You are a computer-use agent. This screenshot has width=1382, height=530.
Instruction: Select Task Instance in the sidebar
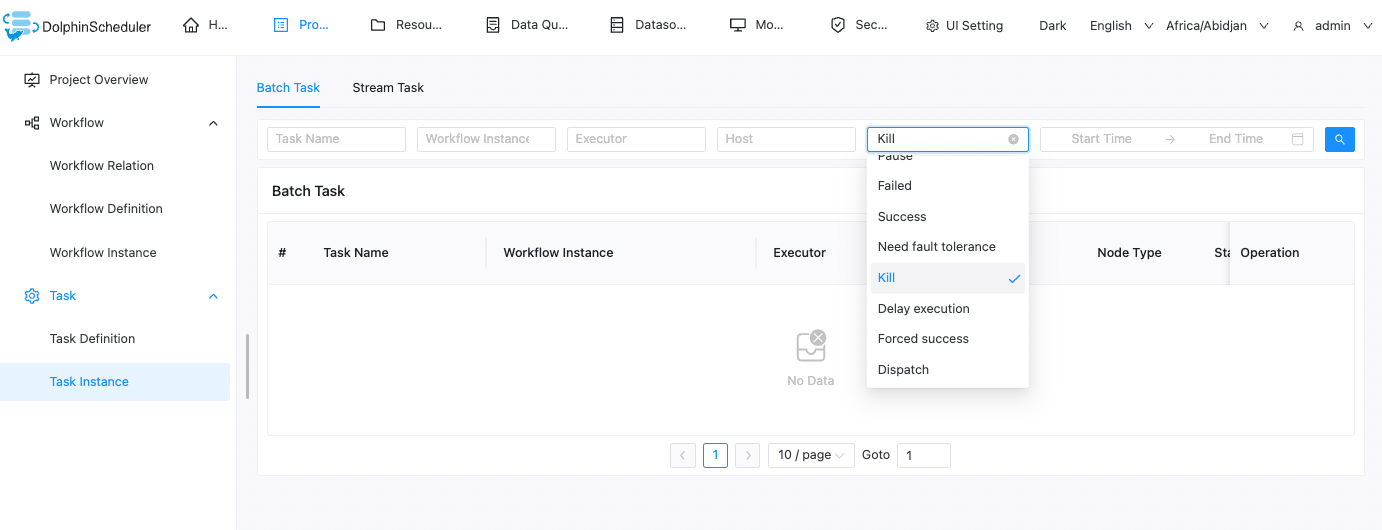[115, 382]
